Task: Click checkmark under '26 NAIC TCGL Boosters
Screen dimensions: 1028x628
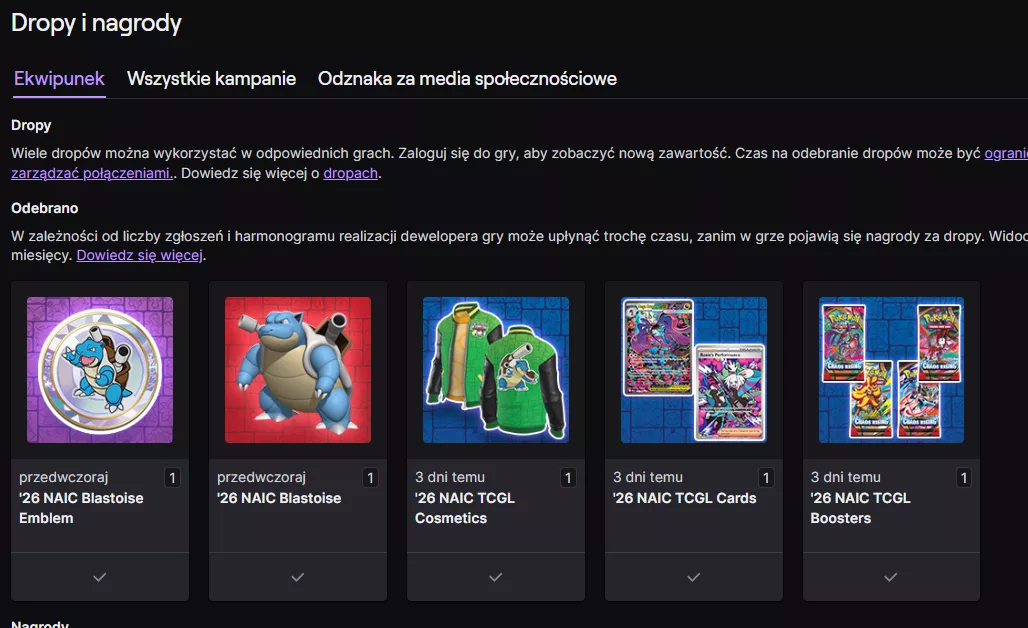Action: pos(891,577)
